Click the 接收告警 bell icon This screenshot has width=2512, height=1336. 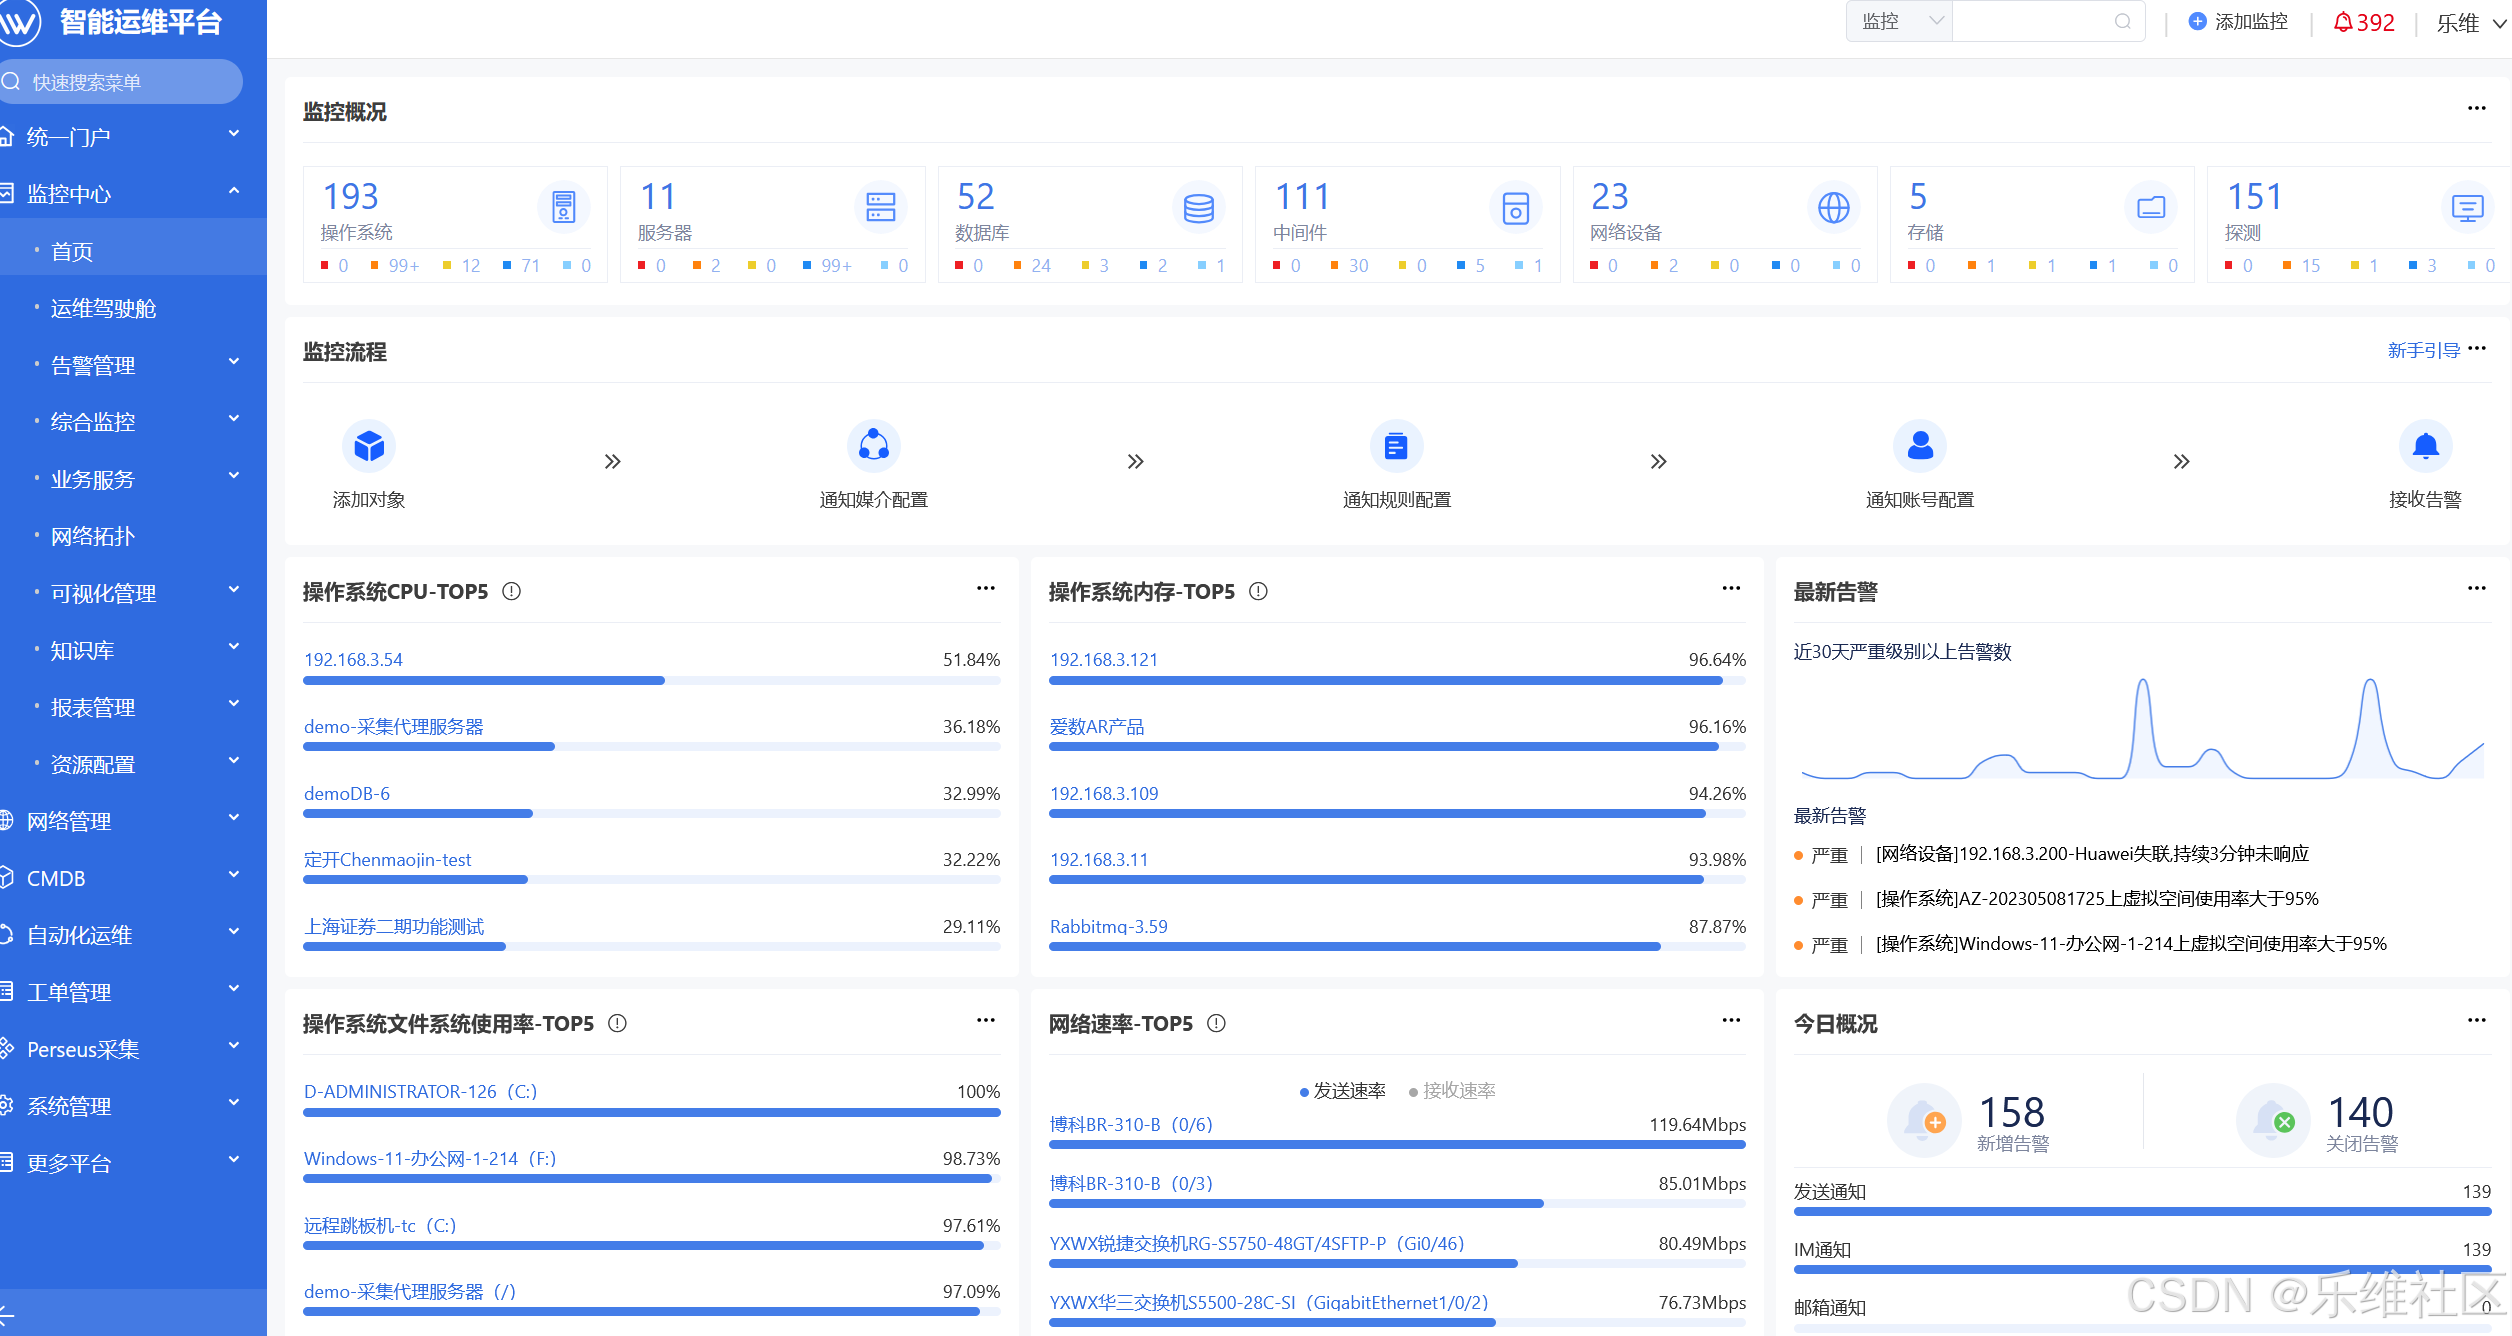pyautogui.click(x=2425, y=445)
